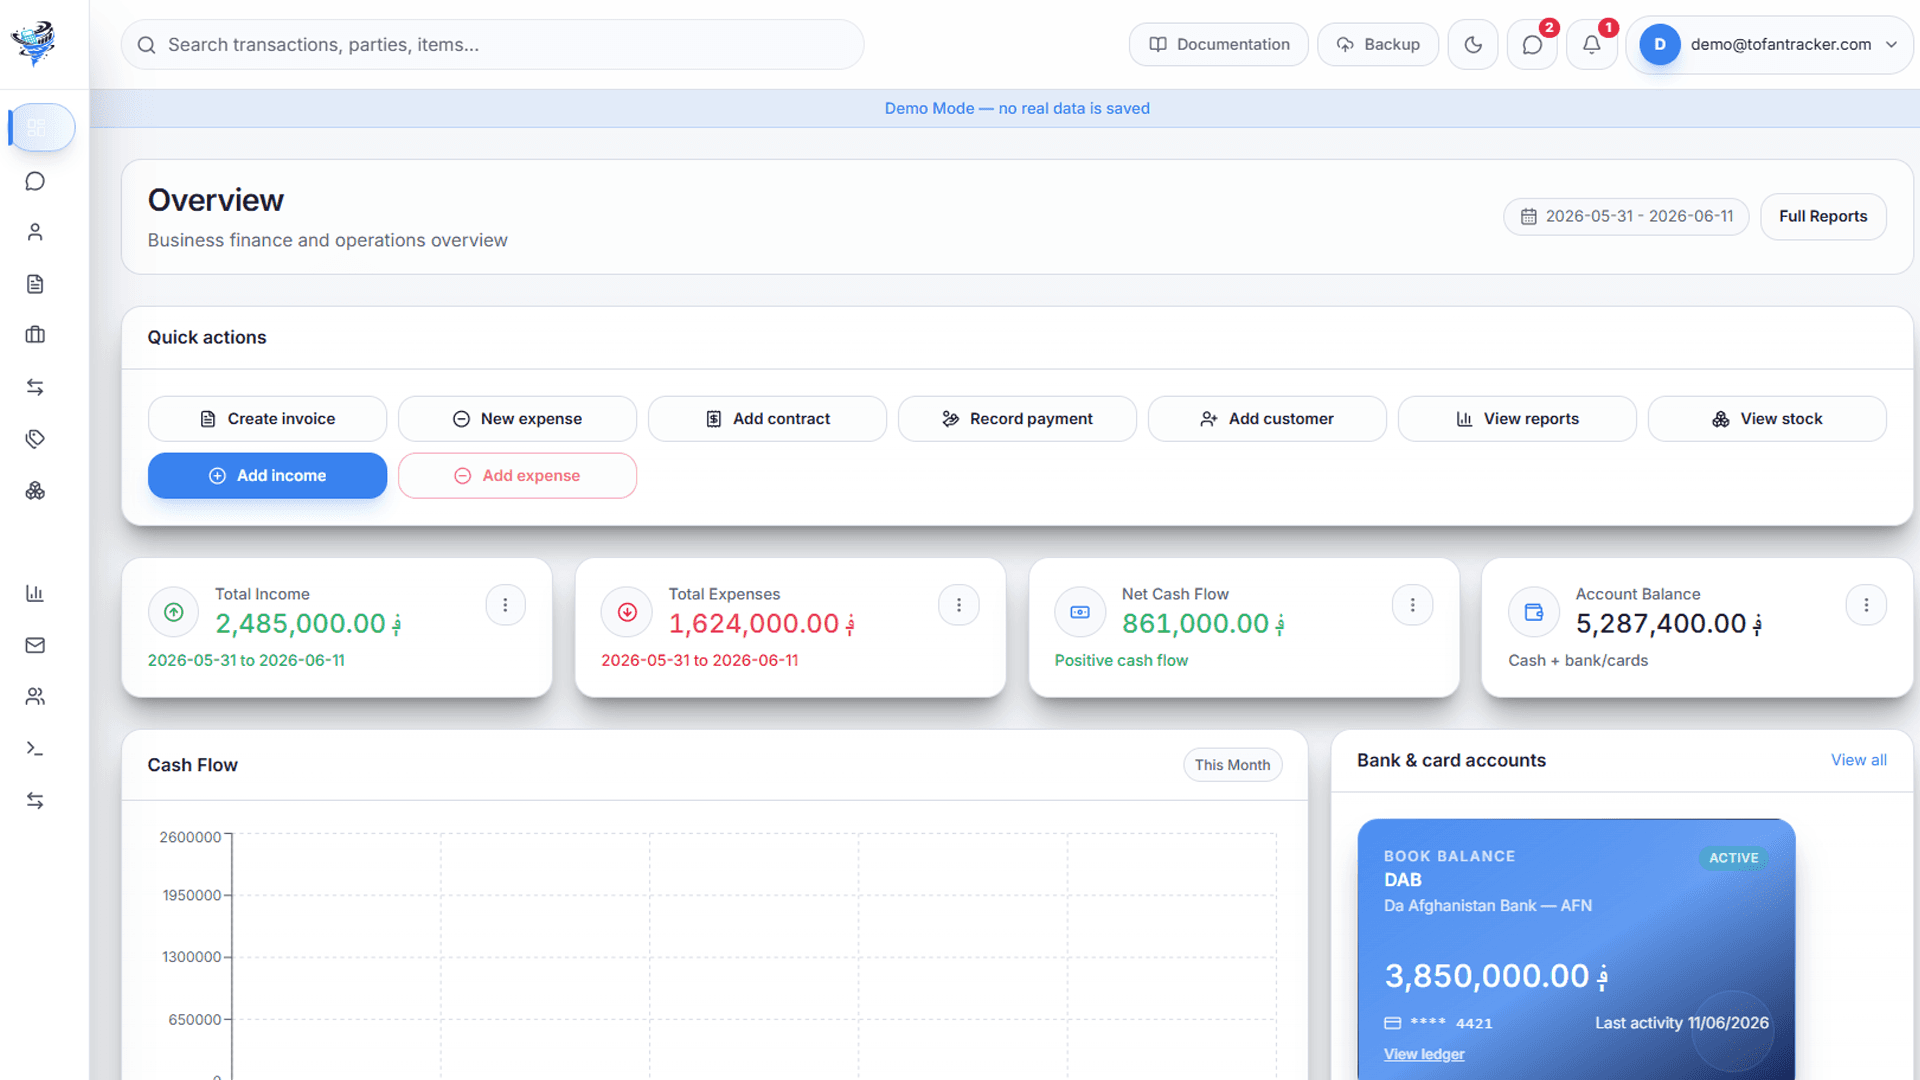Open notifications with the bell icon
Screen dimensions: 1920x1080
point(1591,45)
